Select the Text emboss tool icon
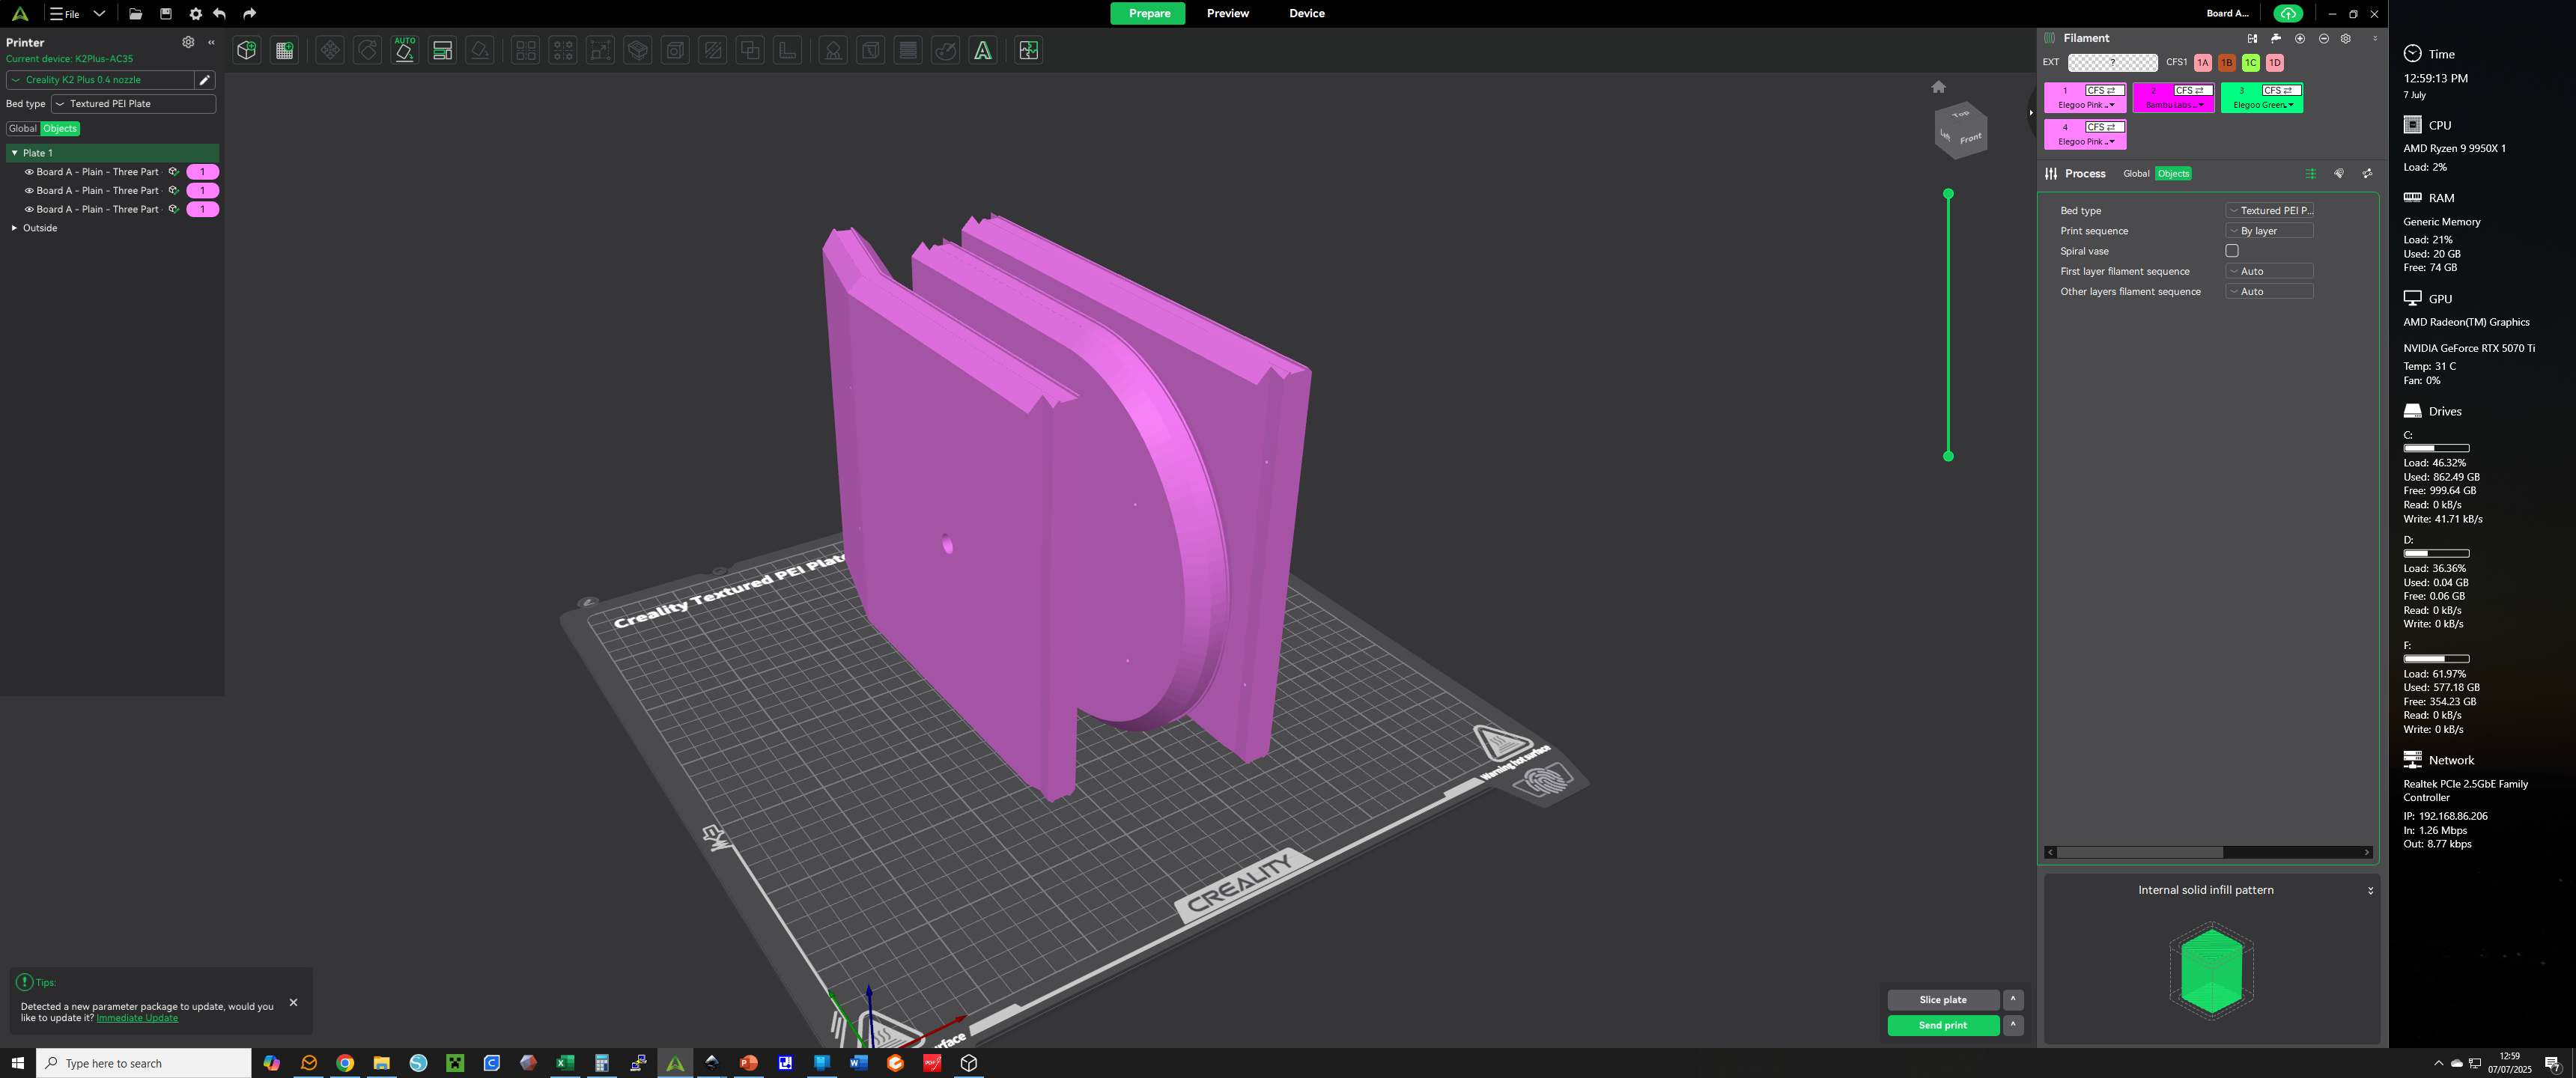The image size is (2576, 1078). point(983,50)
